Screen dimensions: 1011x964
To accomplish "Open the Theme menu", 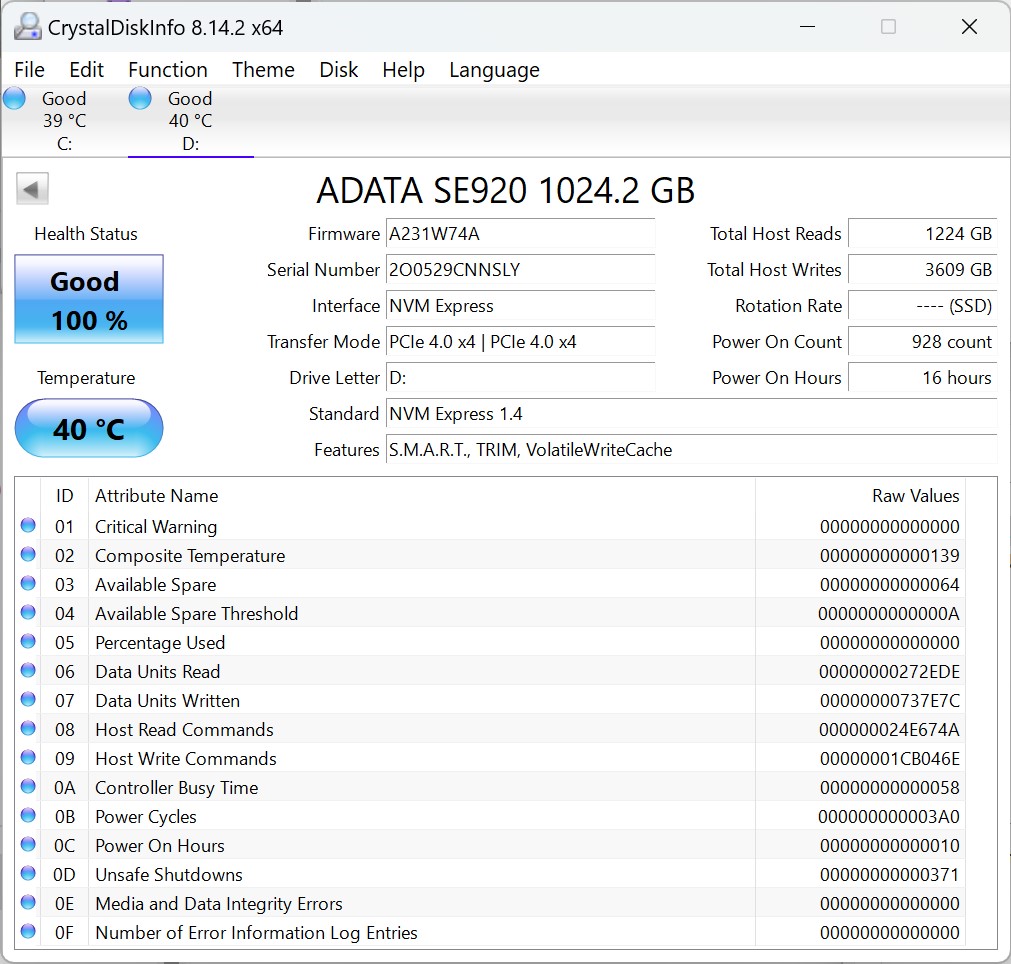I will 263,70.
